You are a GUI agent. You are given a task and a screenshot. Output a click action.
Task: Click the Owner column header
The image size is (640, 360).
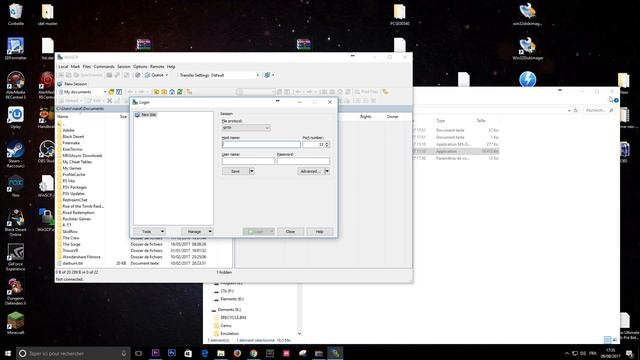click(392, 117)
